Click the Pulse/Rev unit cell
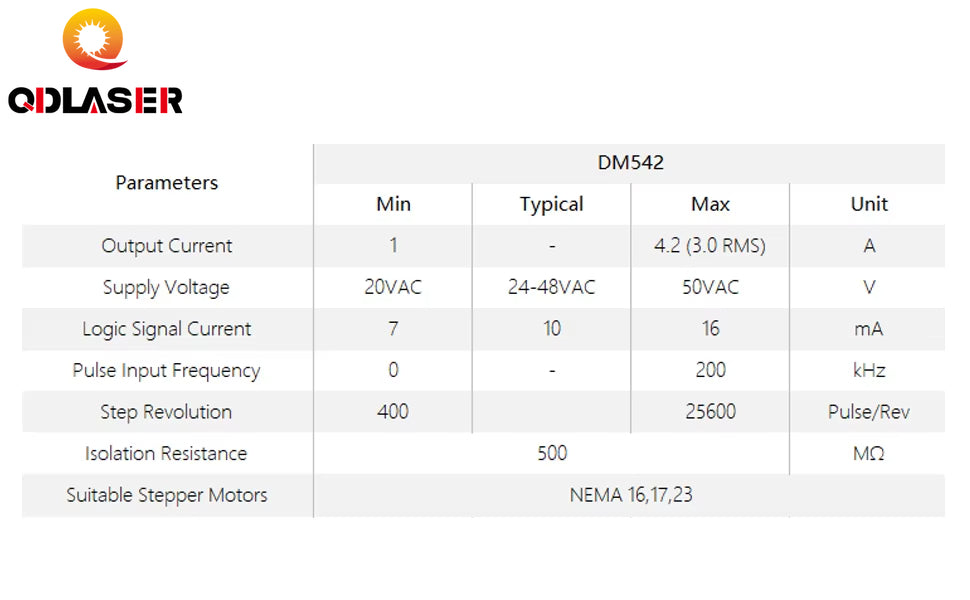Image resolution: width=970 pixels, height=600 pixels. (868, 412)
